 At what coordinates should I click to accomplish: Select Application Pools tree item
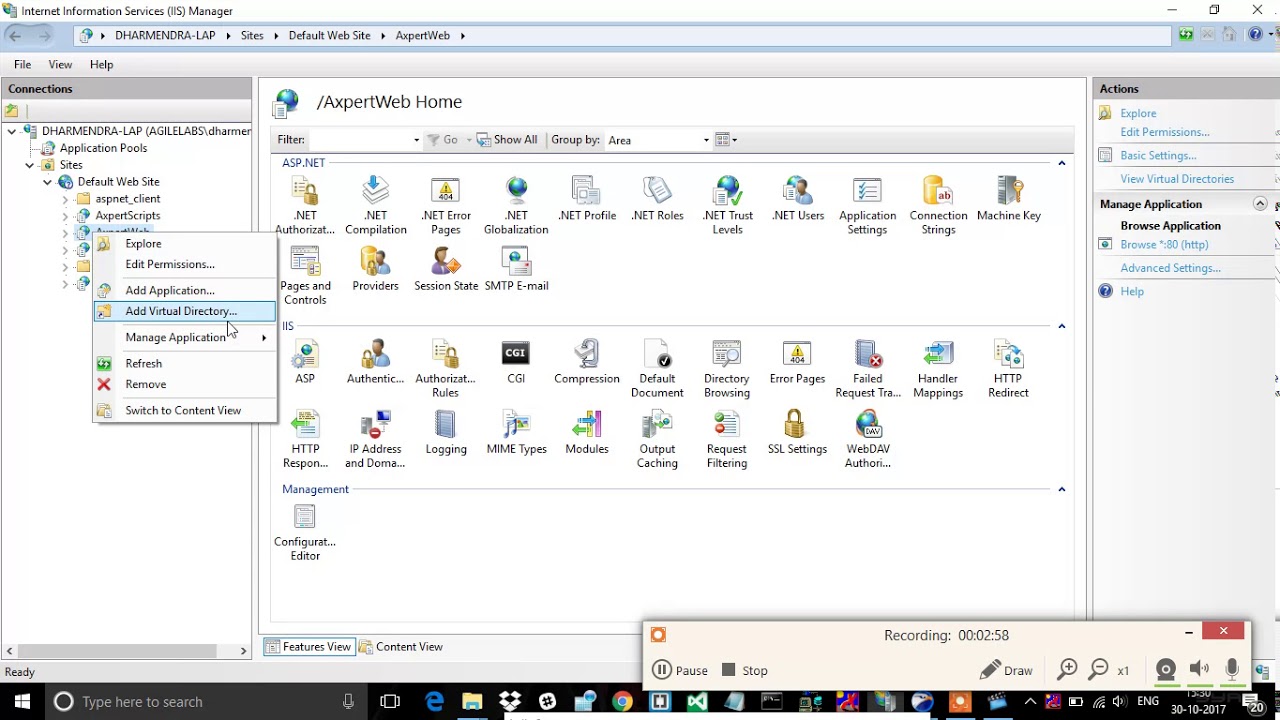(x=103, y=148)
